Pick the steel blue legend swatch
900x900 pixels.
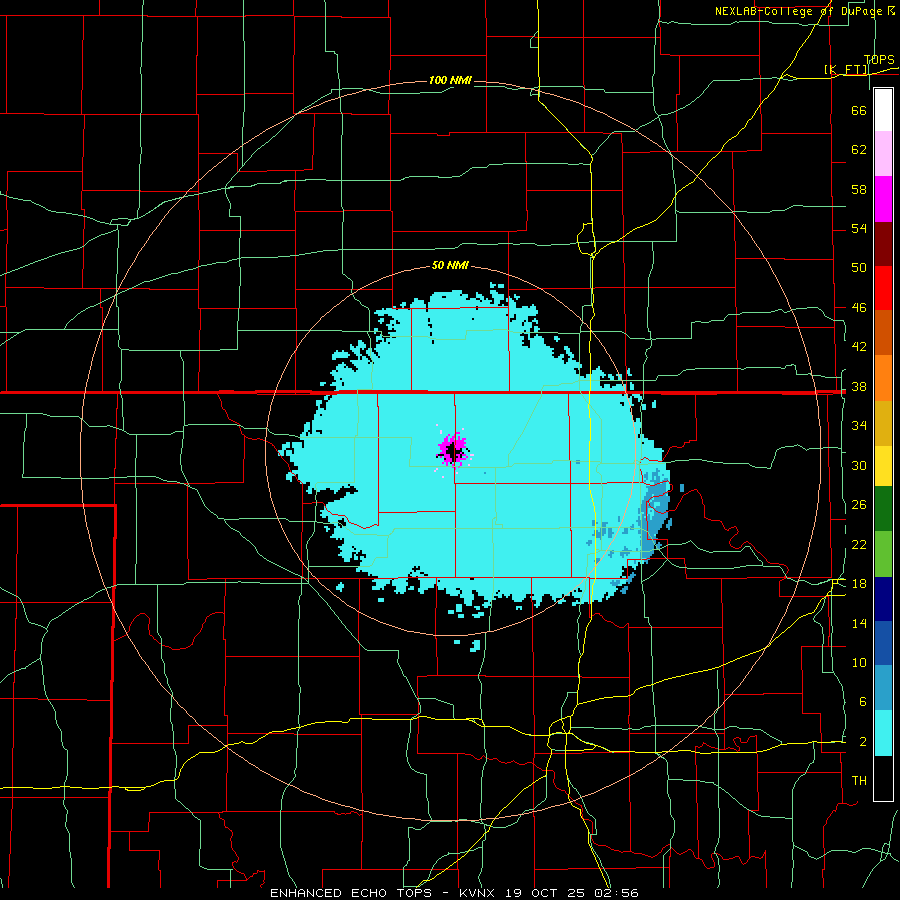883,688
